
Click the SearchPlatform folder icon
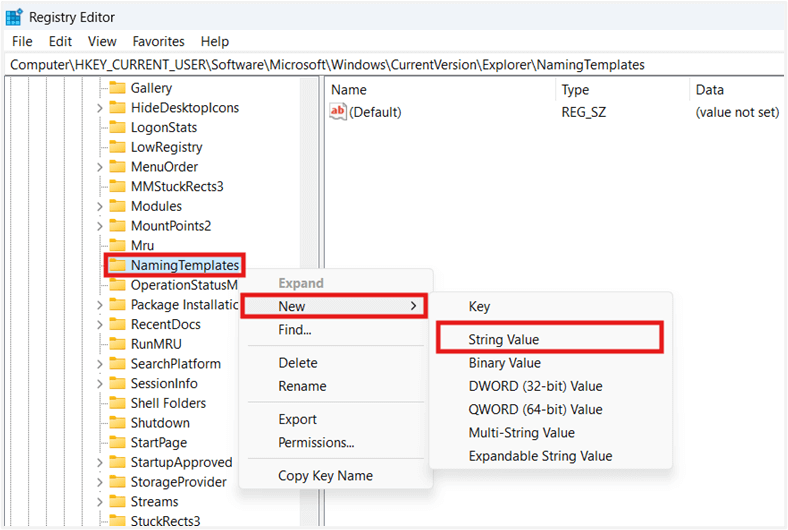click(117, 363)
